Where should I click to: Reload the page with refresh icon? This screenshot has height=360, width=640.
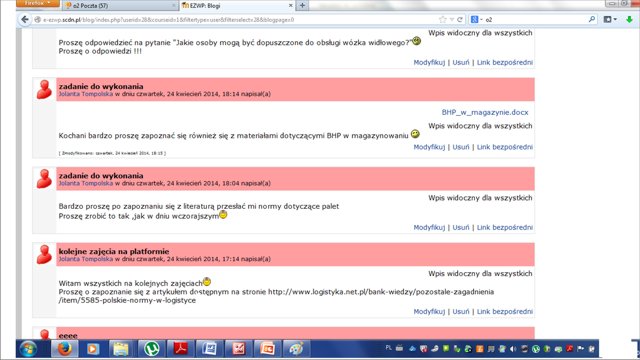(x=460, y=19)
